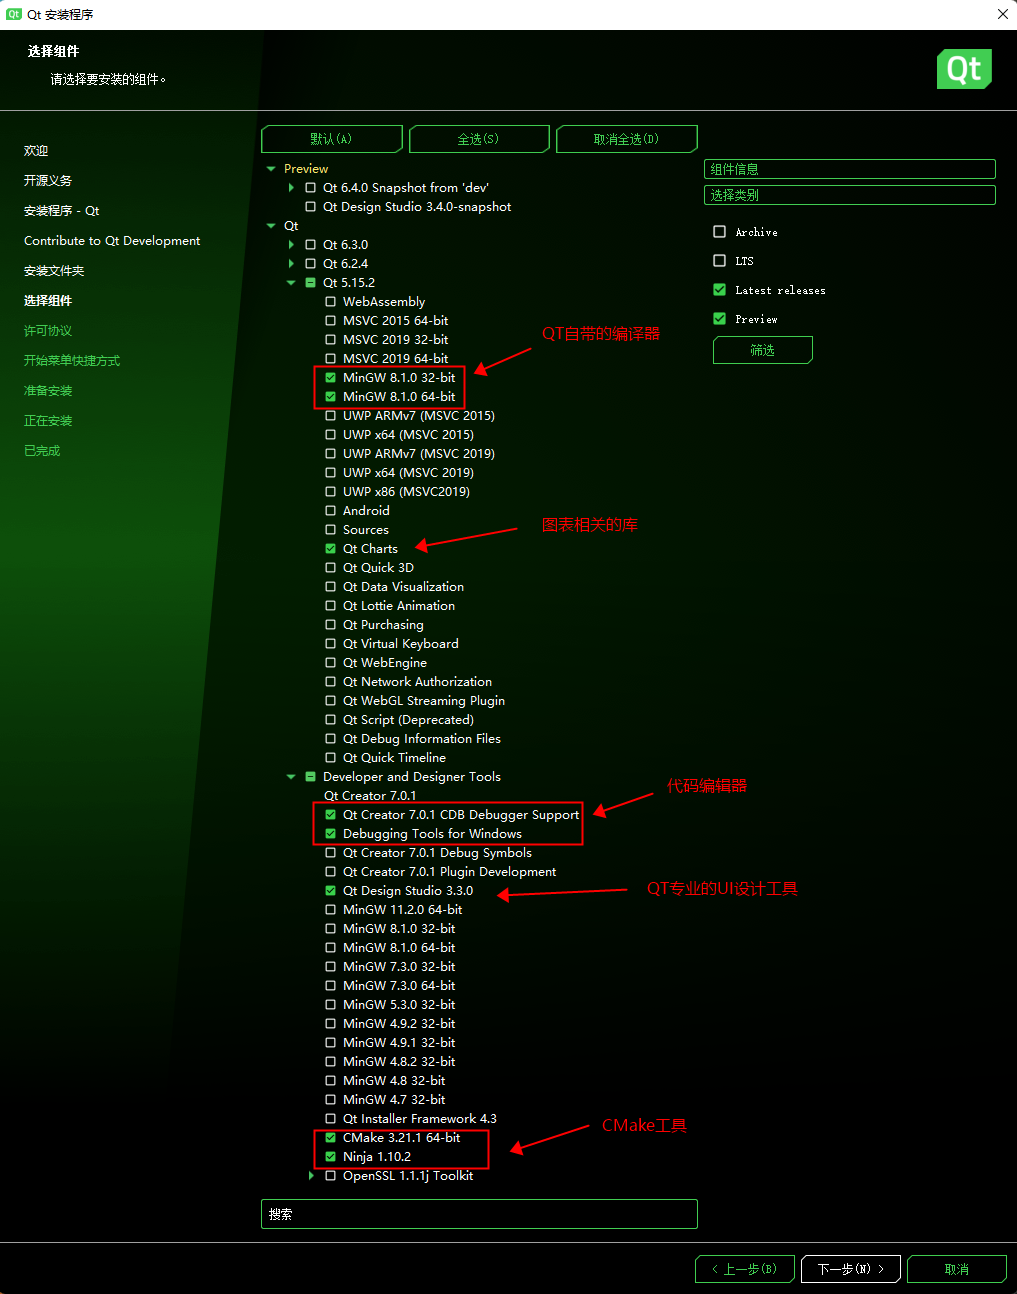Apply filters with 筛选 button
The height and width of the screenshot is (1294, 1017).
[763, 350]
